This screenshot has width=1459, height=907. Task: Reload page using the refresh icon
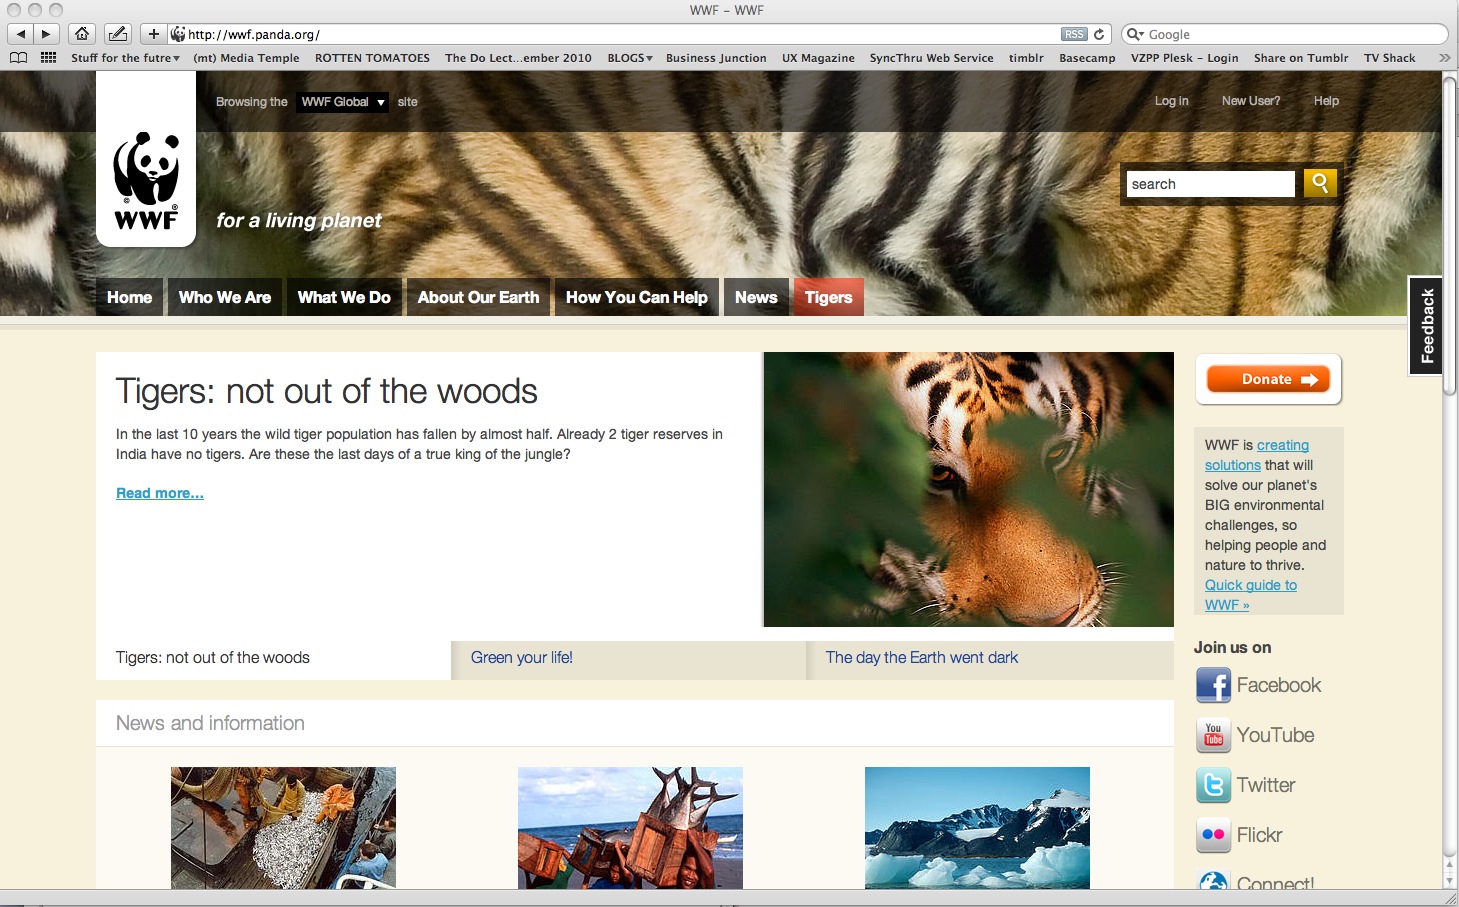click(1099, 34)
